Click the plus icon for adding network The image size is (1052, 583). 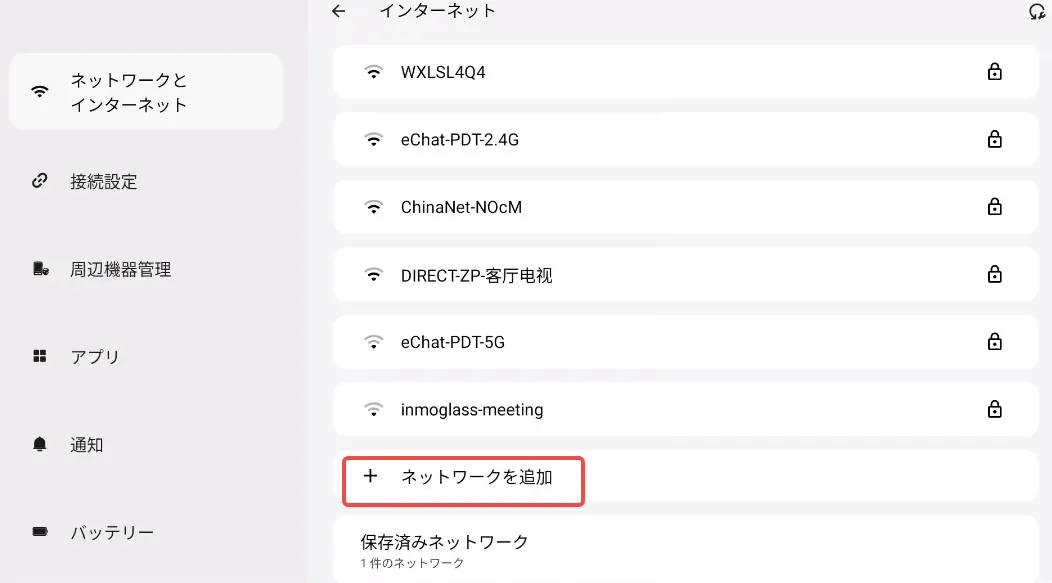371,477
